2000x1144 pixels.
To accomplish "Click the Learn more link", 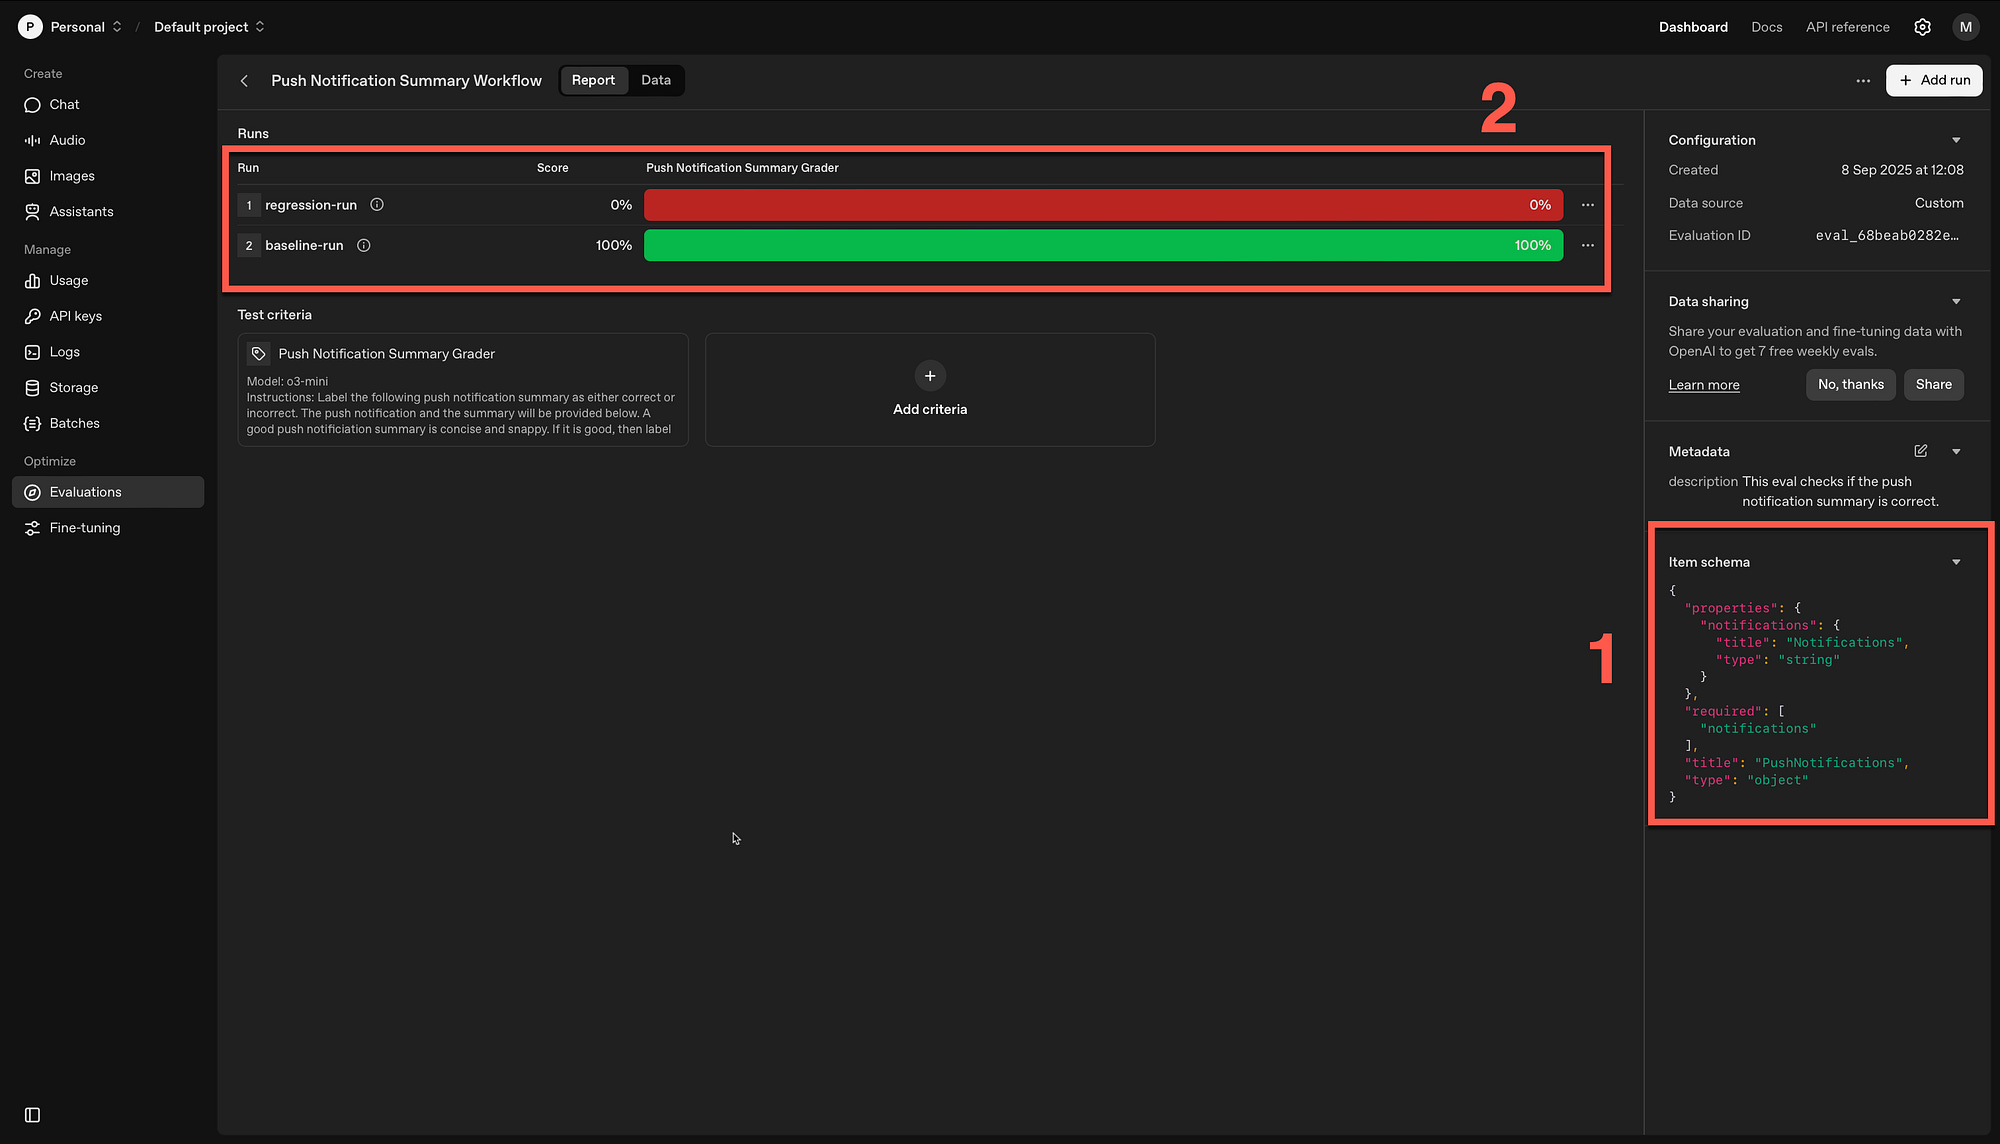I will (1703, 385).
